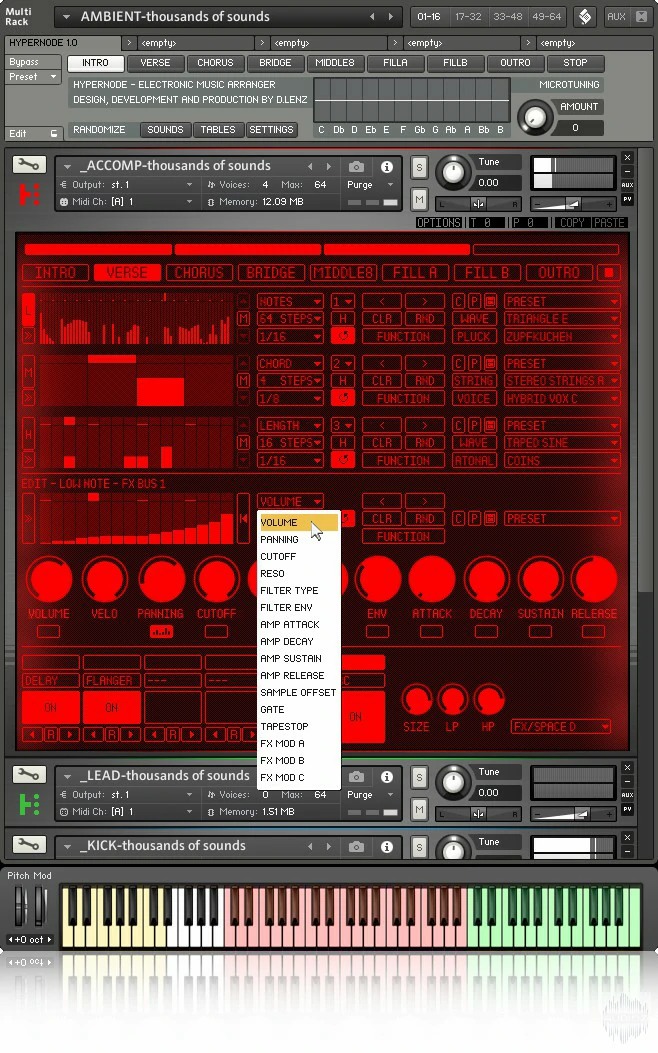
Task: Open Preset dropdown under Bypass
Action: point(34,77)
